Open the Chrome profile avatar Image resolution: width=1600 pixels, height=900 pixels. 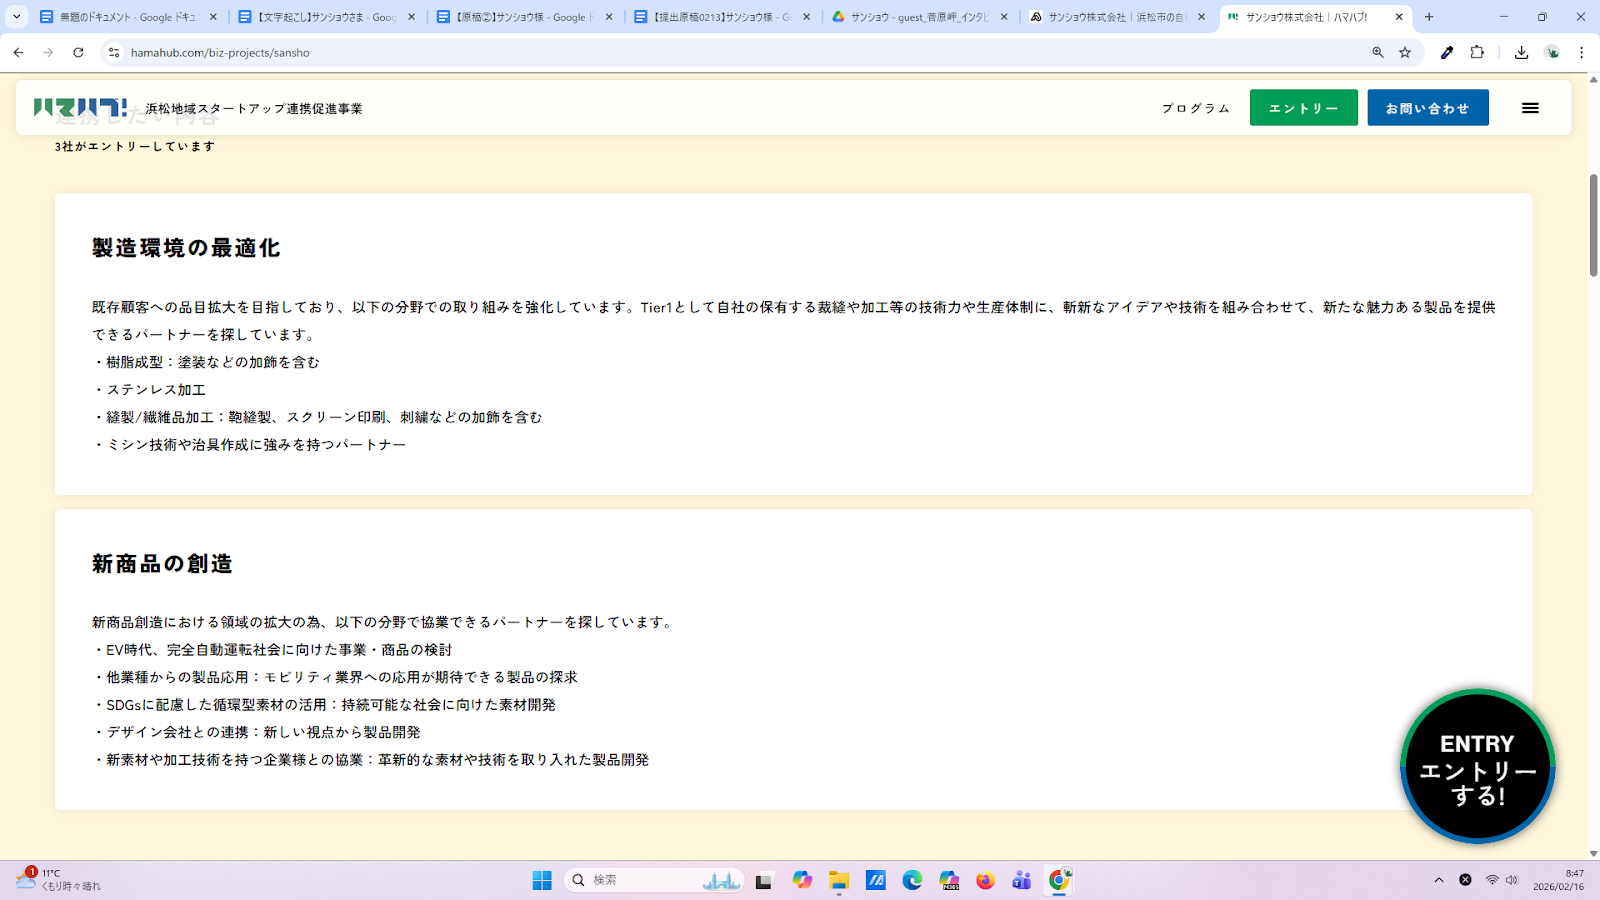1552,52
